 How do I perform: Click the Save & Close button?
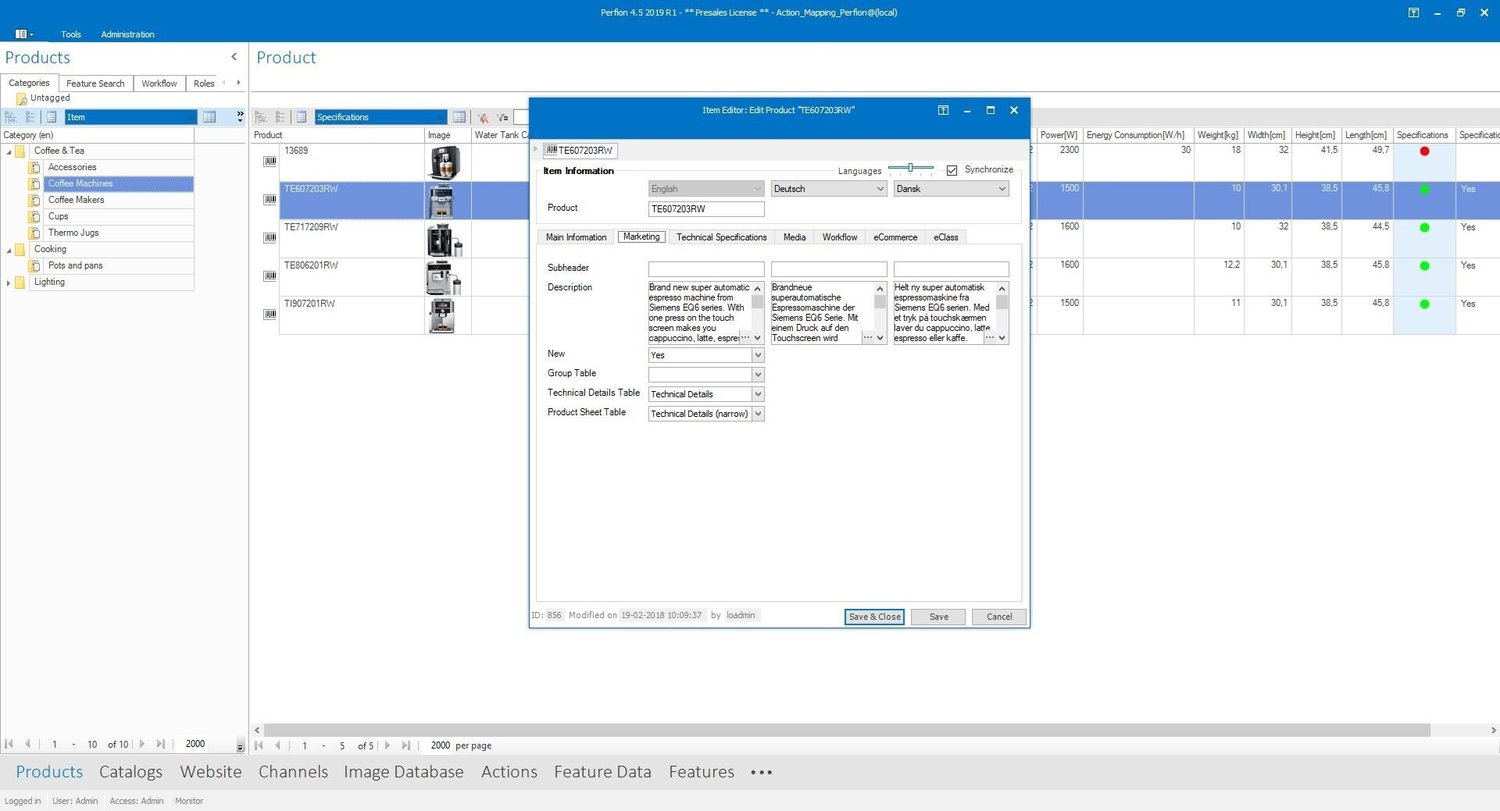[x=873, y=616]
